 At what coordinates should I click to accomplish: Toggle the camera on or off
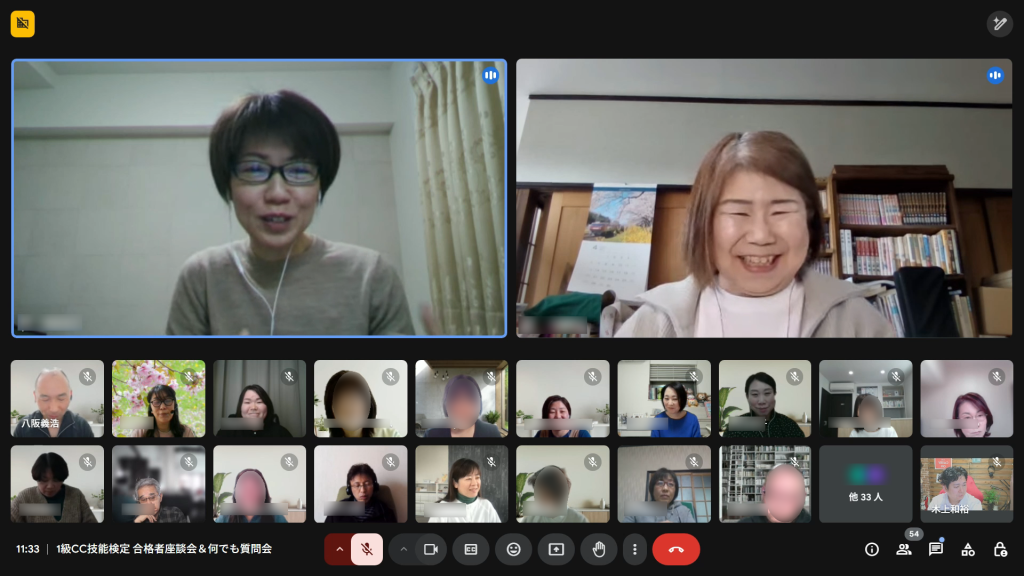click(x=431, y=549)
